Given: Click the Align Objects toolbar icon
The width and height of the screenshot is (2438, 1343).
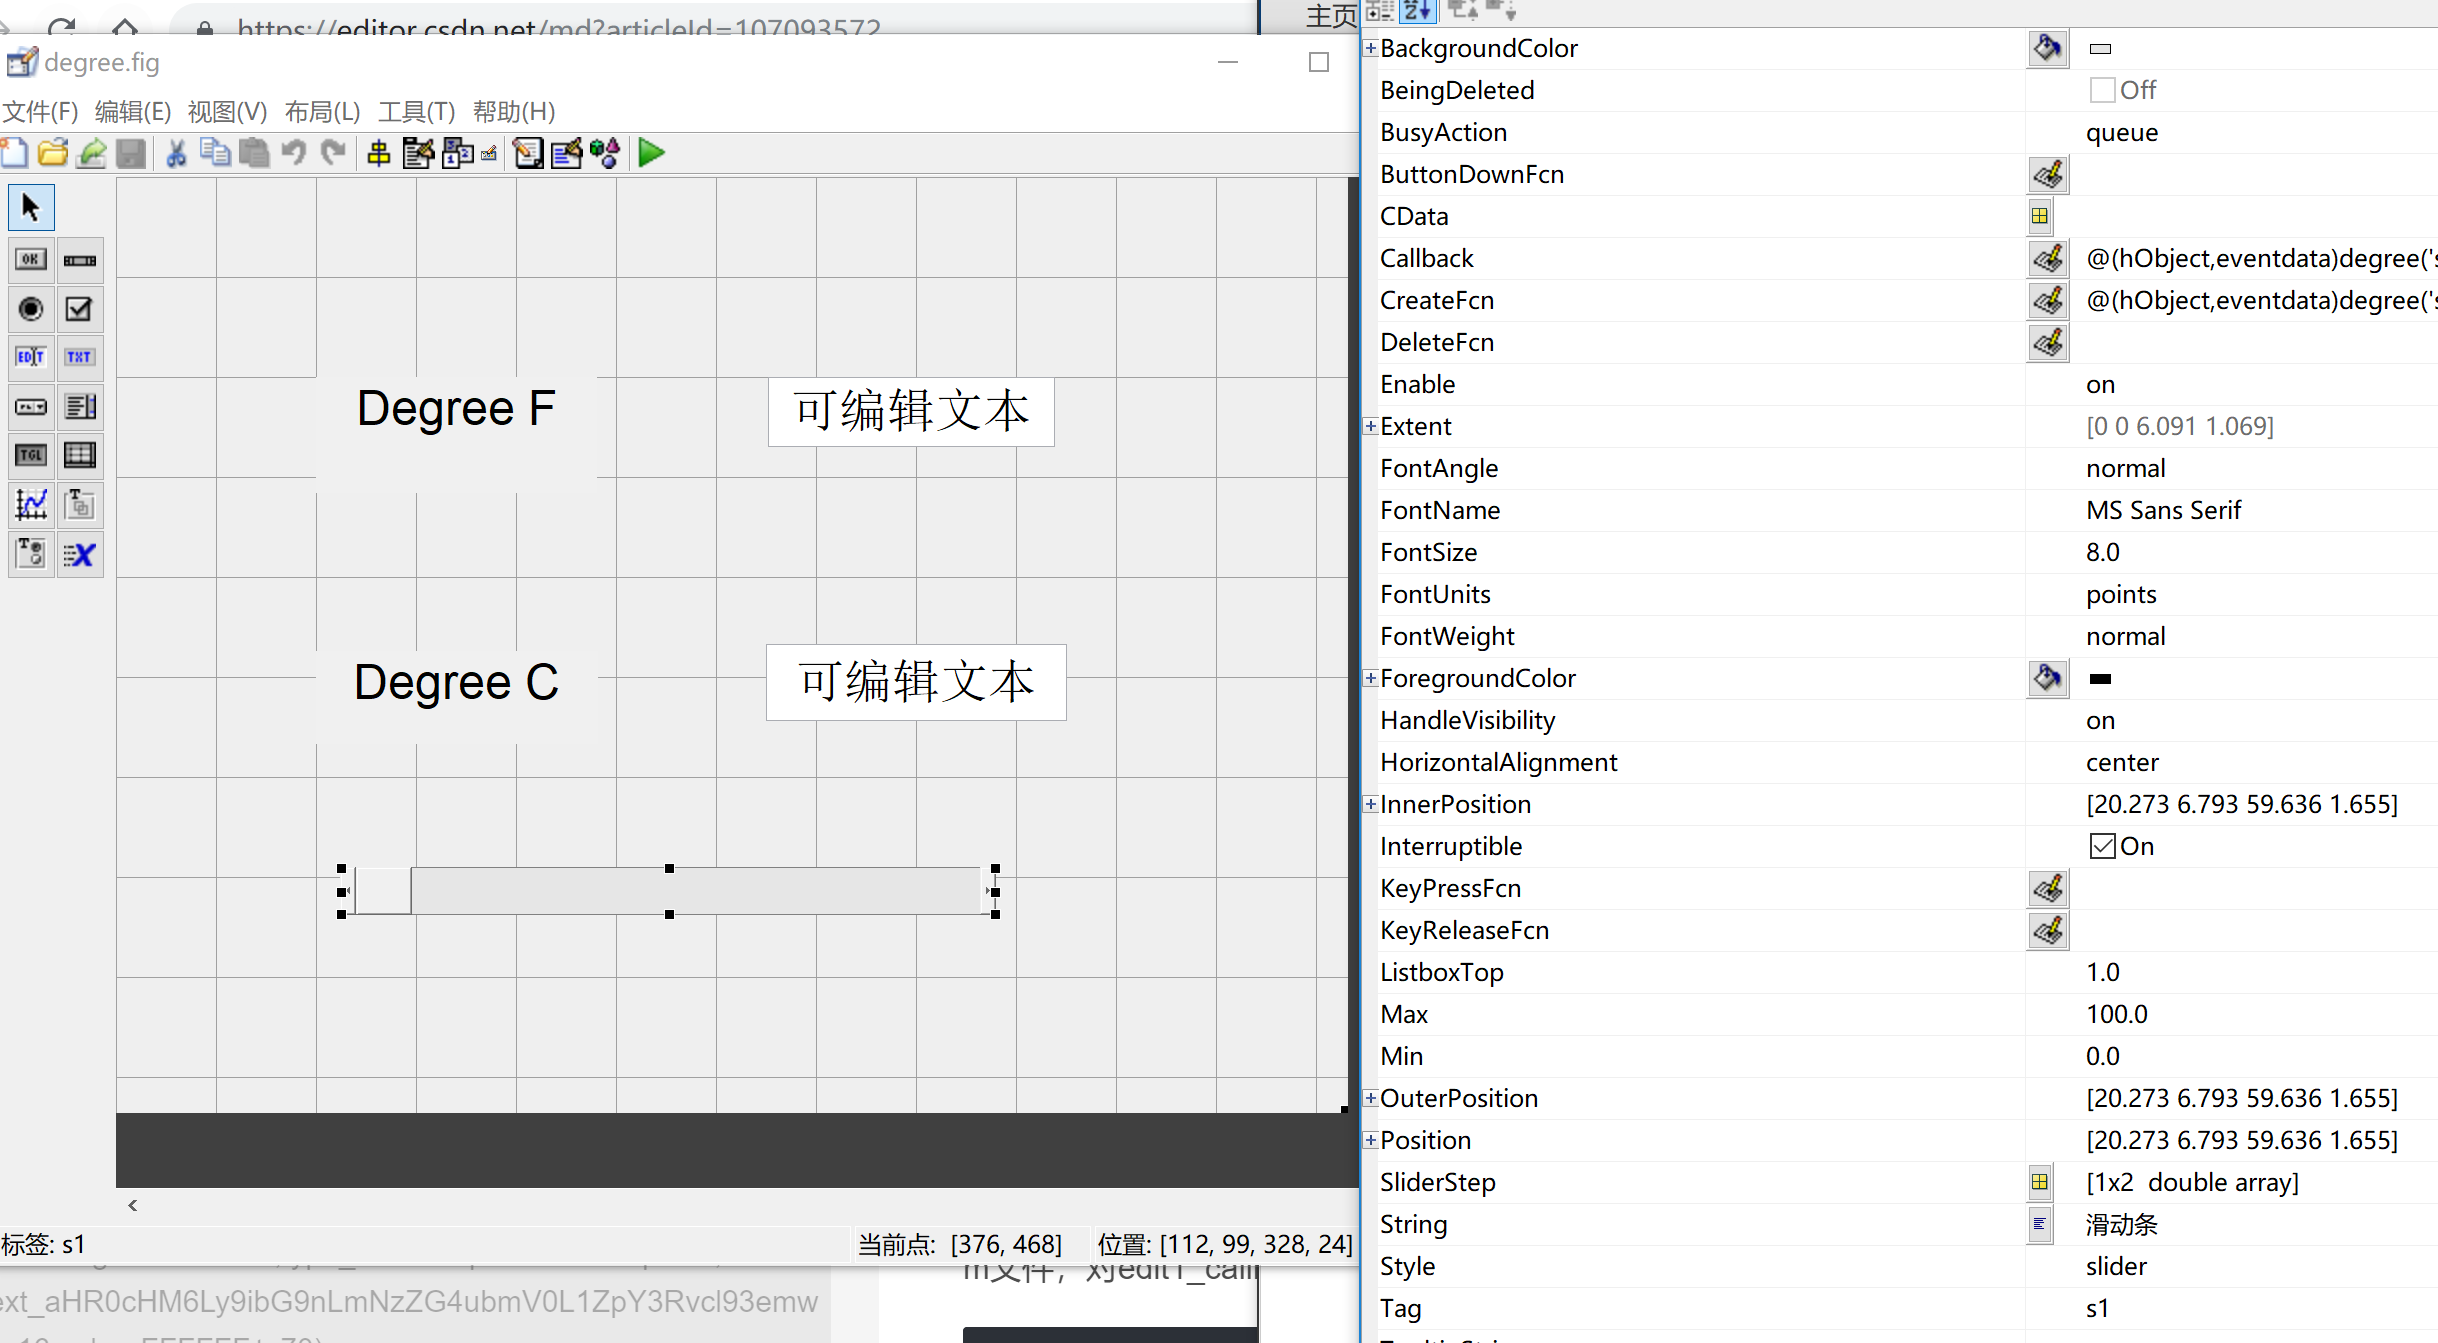Looking at the screenshot, I should (378, 153).
